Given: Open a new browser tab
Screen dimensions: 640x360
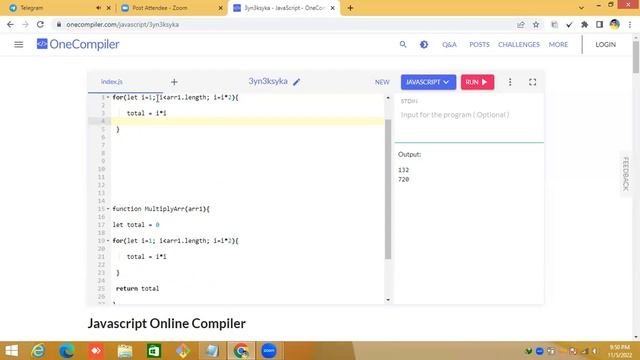Looking at the screenshot, I should [x=350, y=8].
